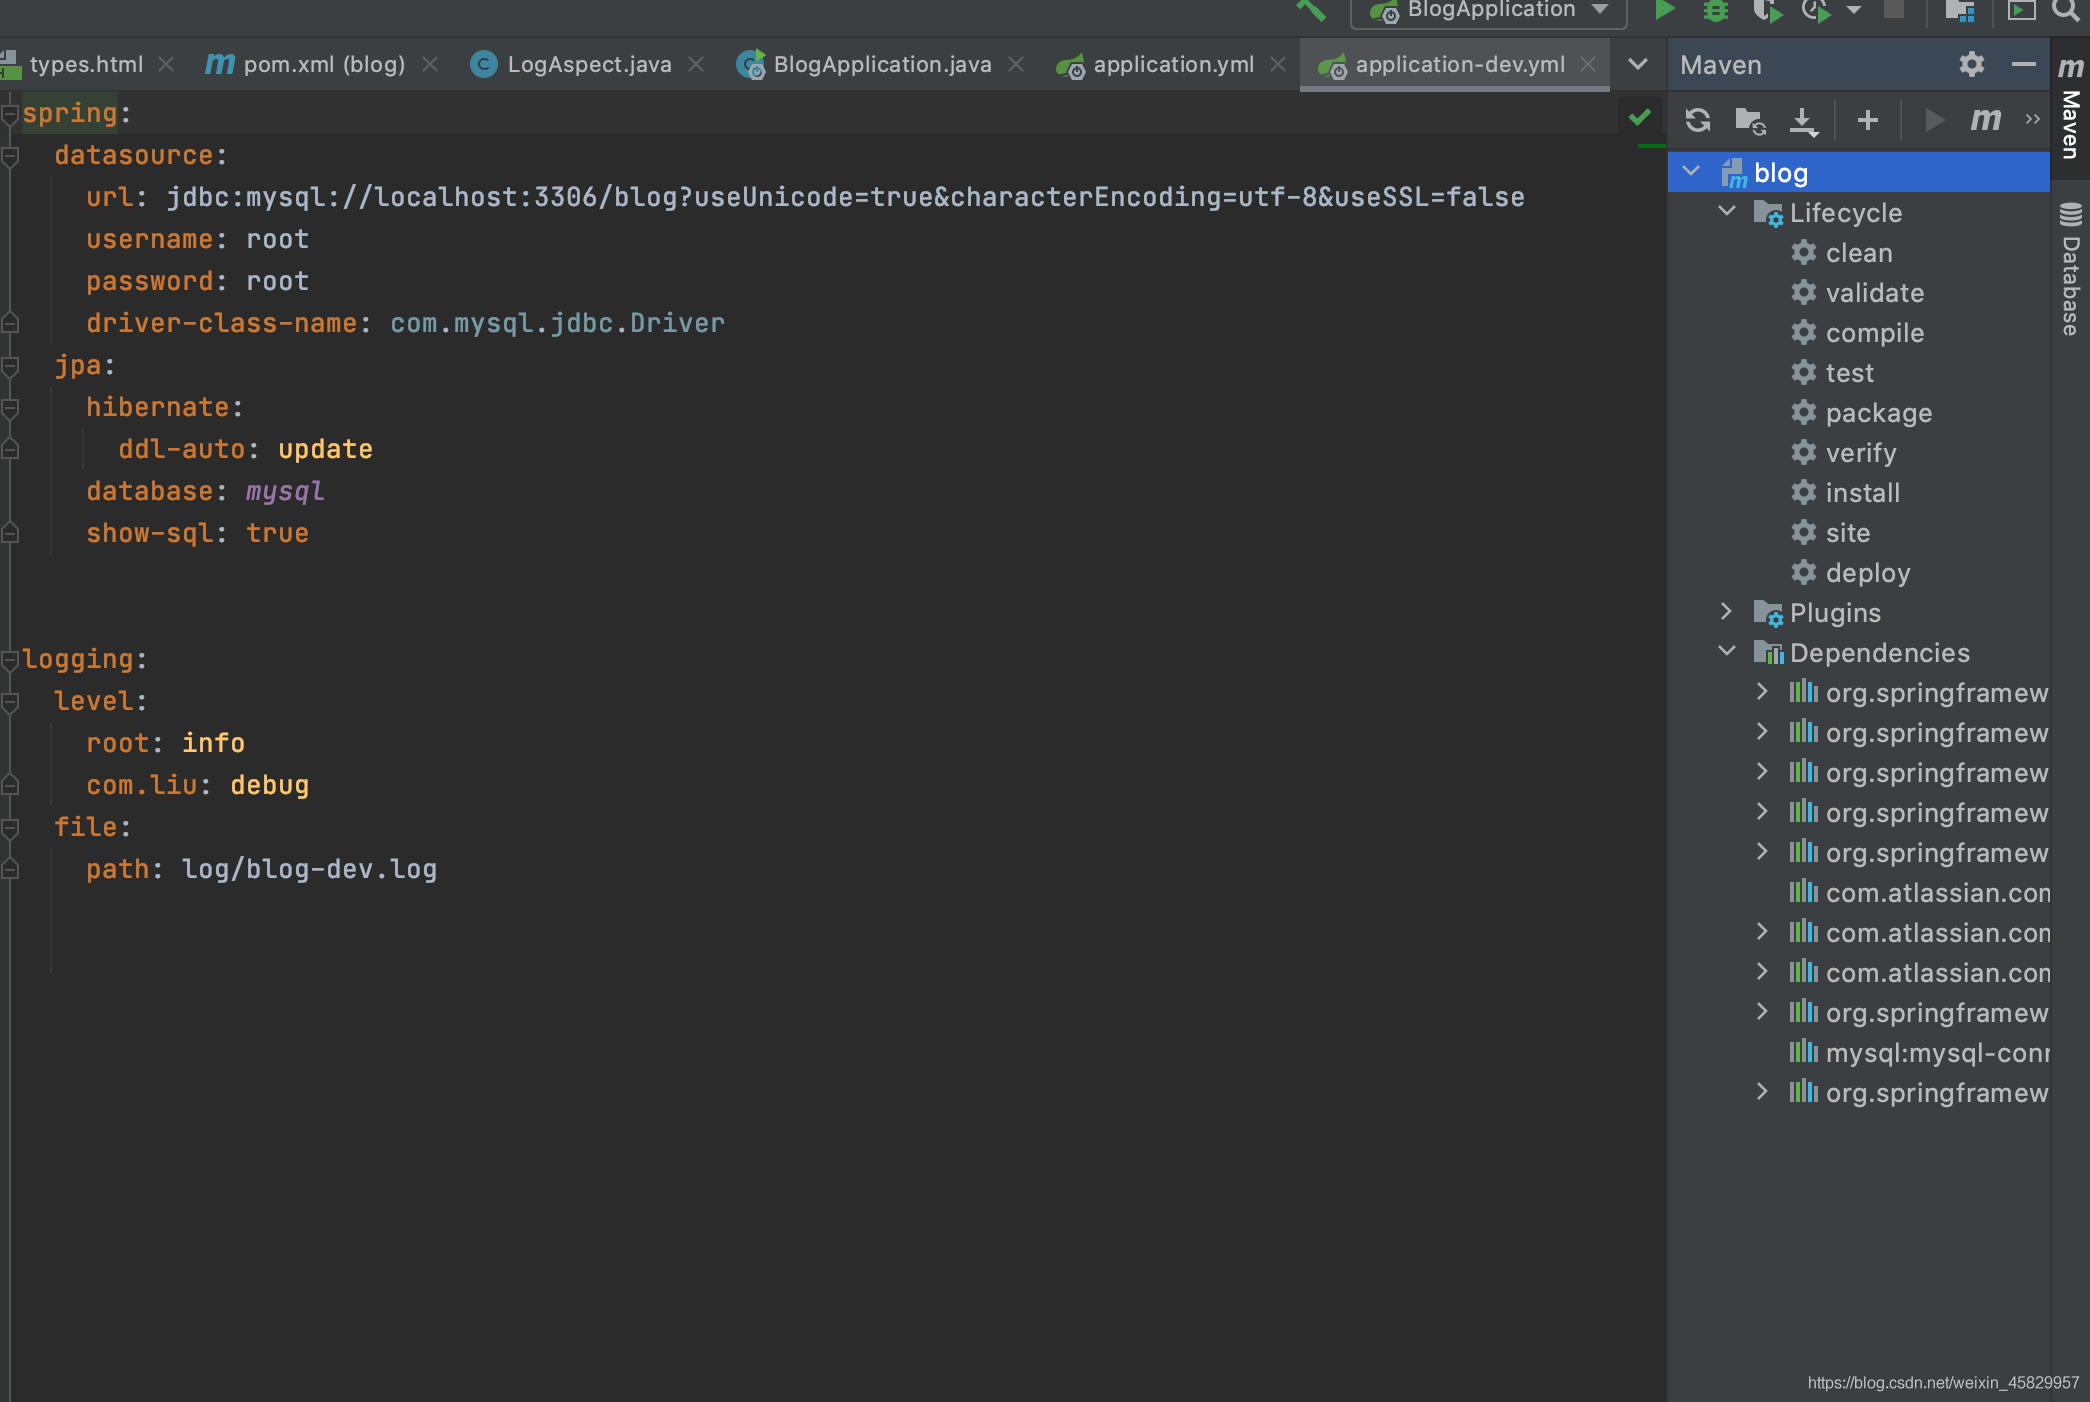The width and height of the screenshot is (2090, 1402).
Task: Debug BlogApplication with the bug icon
Action: [1716, 10]
